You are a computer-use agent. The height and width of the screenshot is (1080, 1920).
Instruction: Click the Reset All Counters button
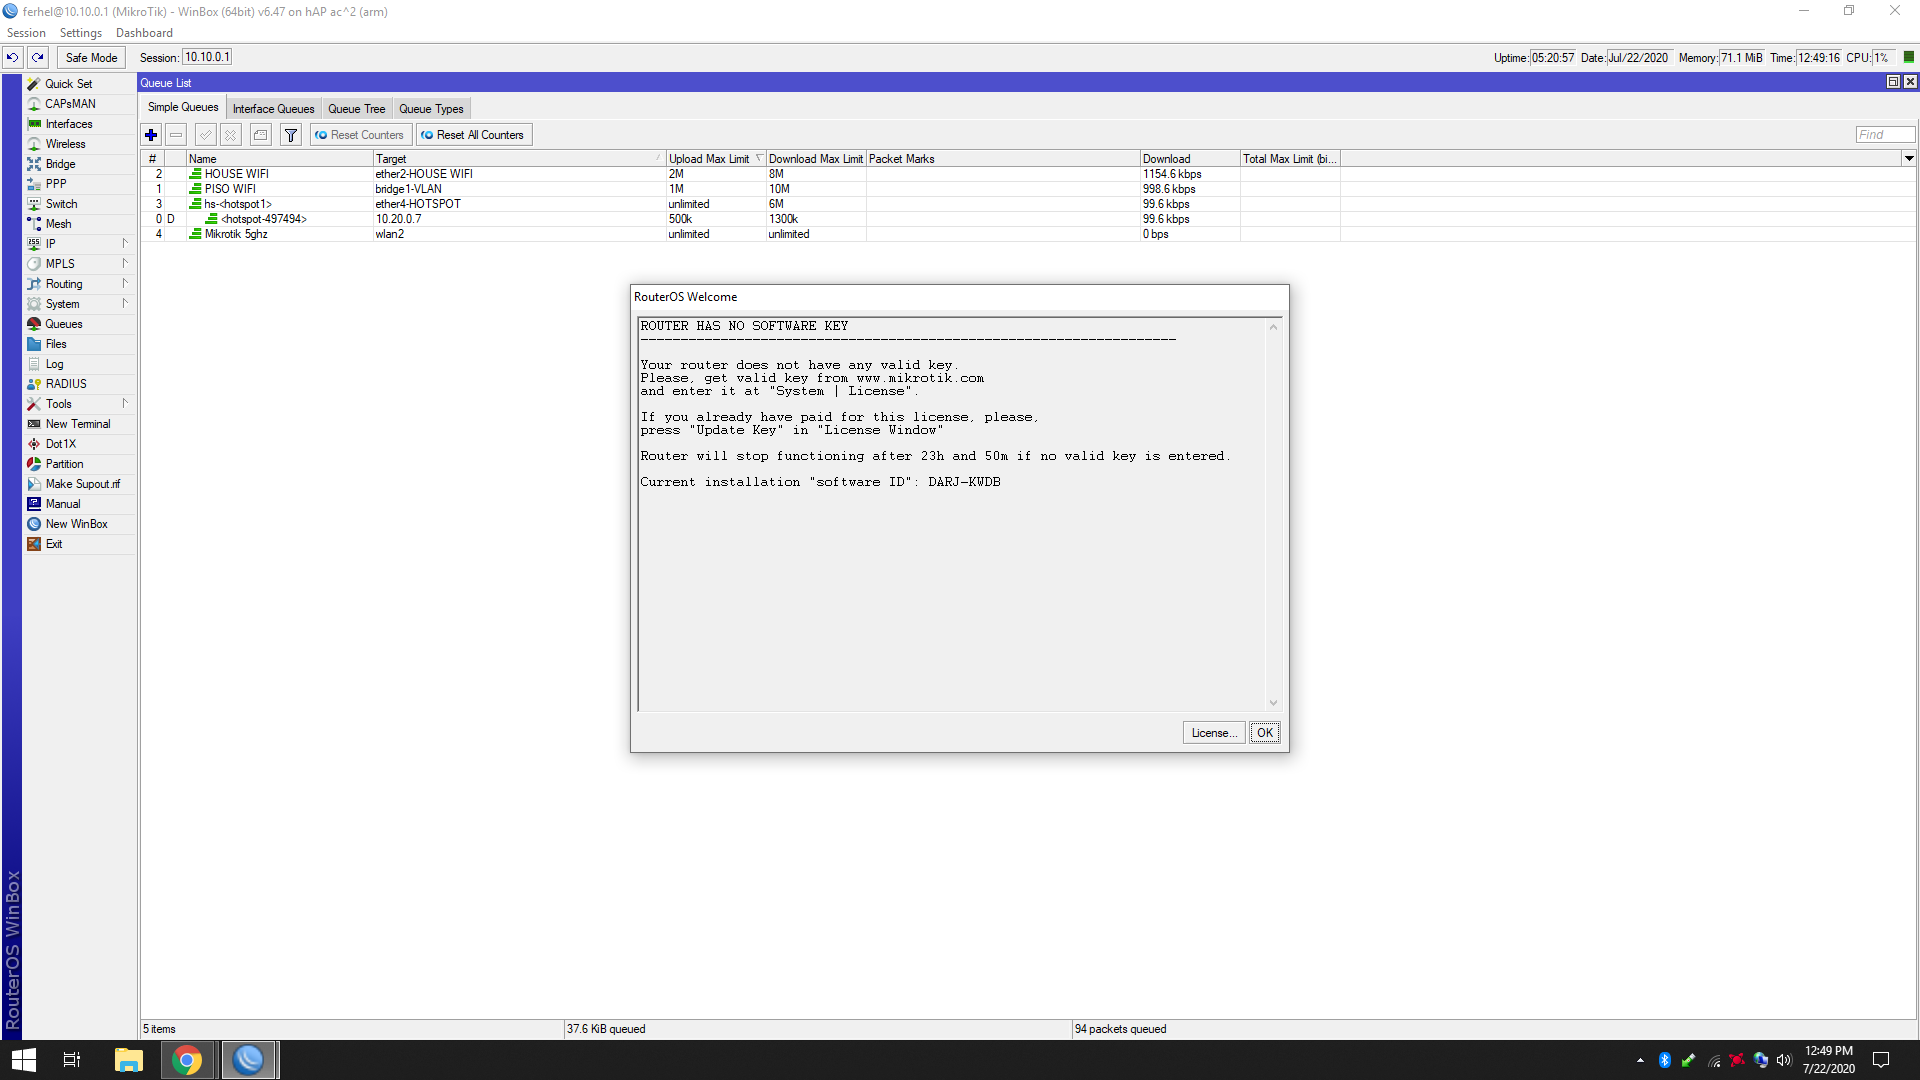point(473,135)
